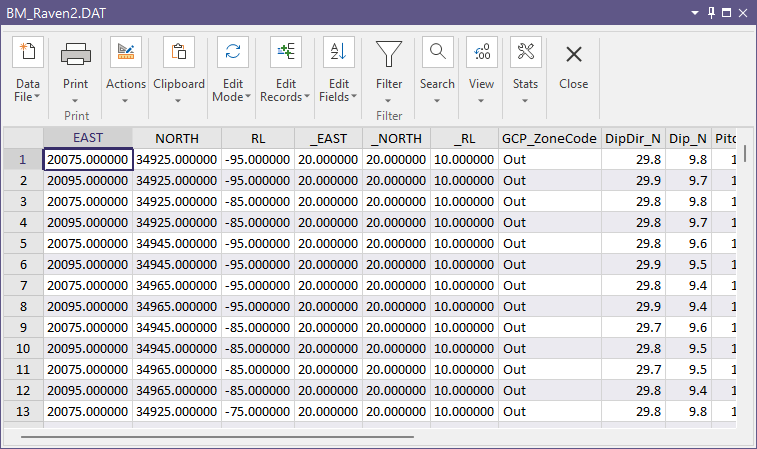Viewport: 757px width, 449px height.
Task: Expand the View dropdown arrow
Action: (x=481, y=99)
